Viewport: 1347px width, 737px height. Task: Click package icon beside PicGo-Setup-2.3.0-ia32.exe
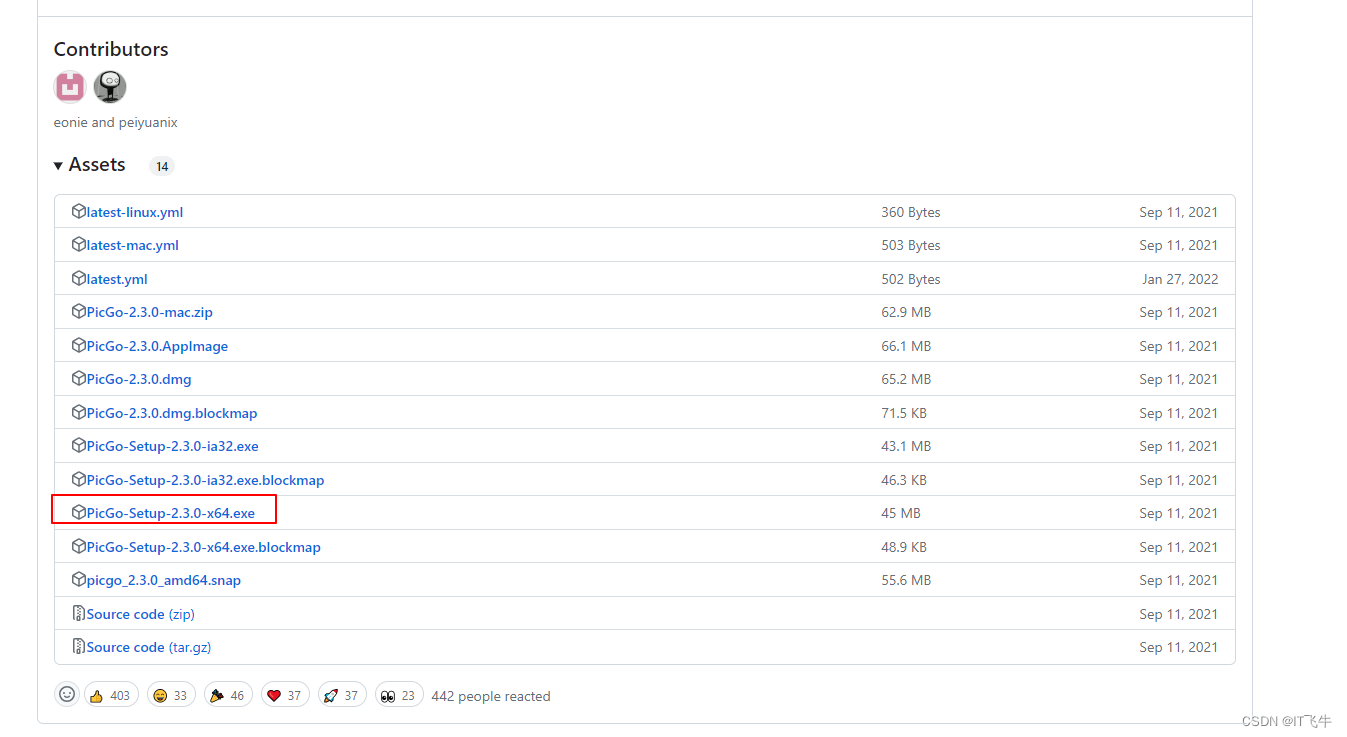click(x=79, y=446)
